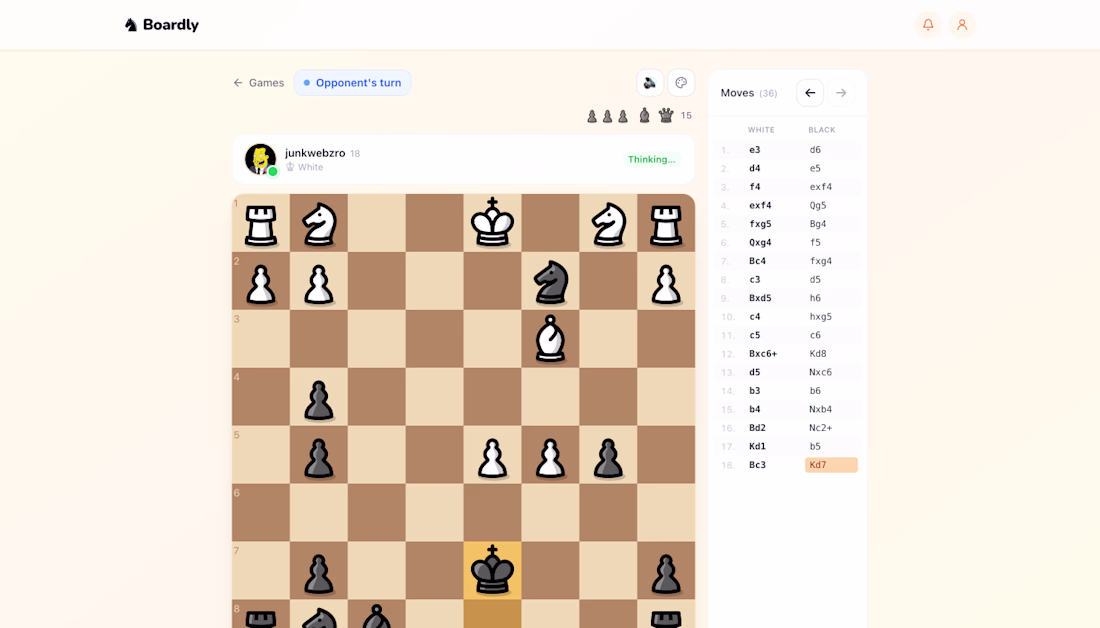The image size is (1100, 628).
Task: Select the white pawn on c5
Action: (551, 455)
